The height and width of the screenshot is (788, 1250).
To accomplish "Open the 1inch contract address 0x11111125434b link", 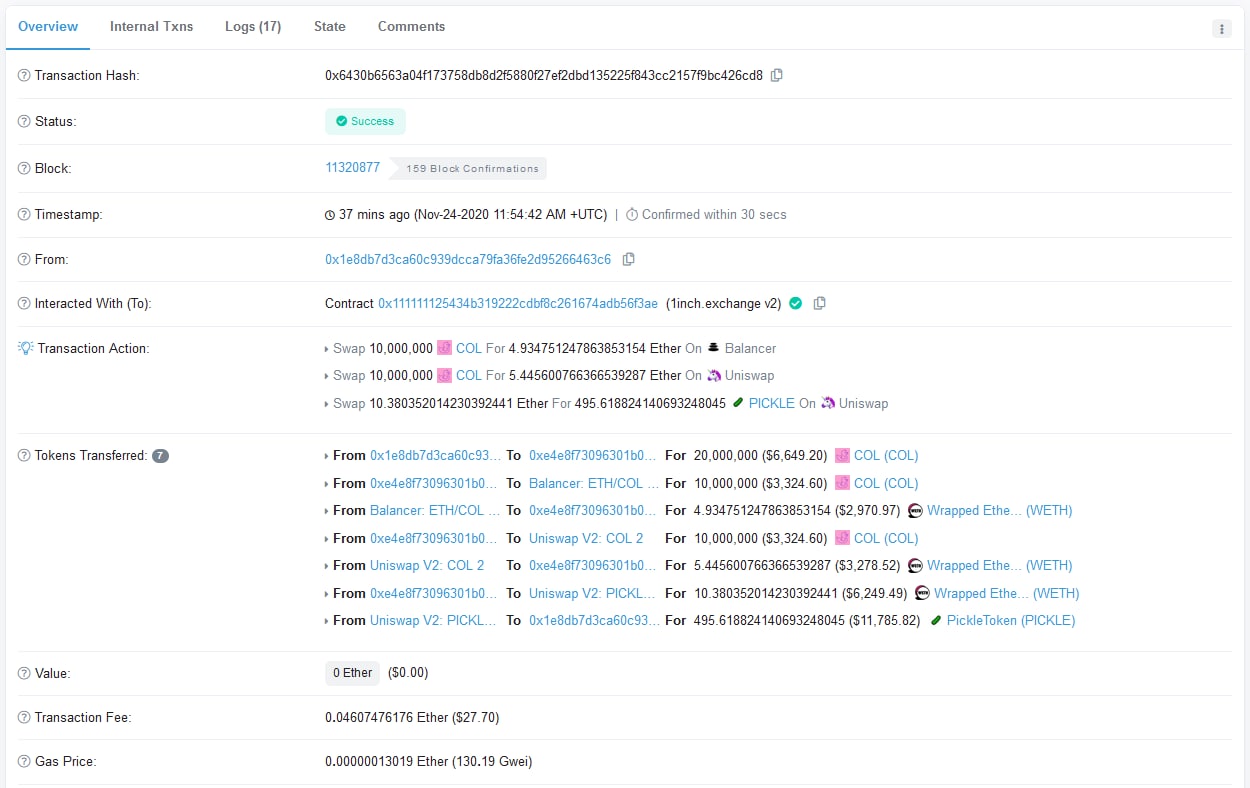I will coord(518,303).
